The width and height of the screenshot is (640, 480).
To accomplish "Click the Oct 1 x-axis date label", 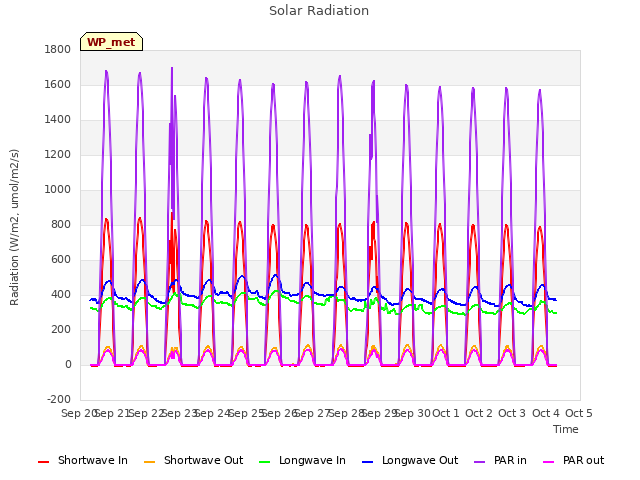I will [x=446, y=413].
